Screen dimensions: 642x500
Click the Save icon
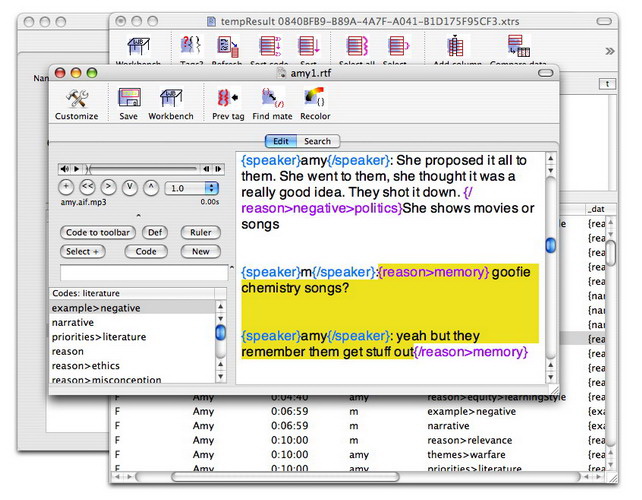(128, 99)
